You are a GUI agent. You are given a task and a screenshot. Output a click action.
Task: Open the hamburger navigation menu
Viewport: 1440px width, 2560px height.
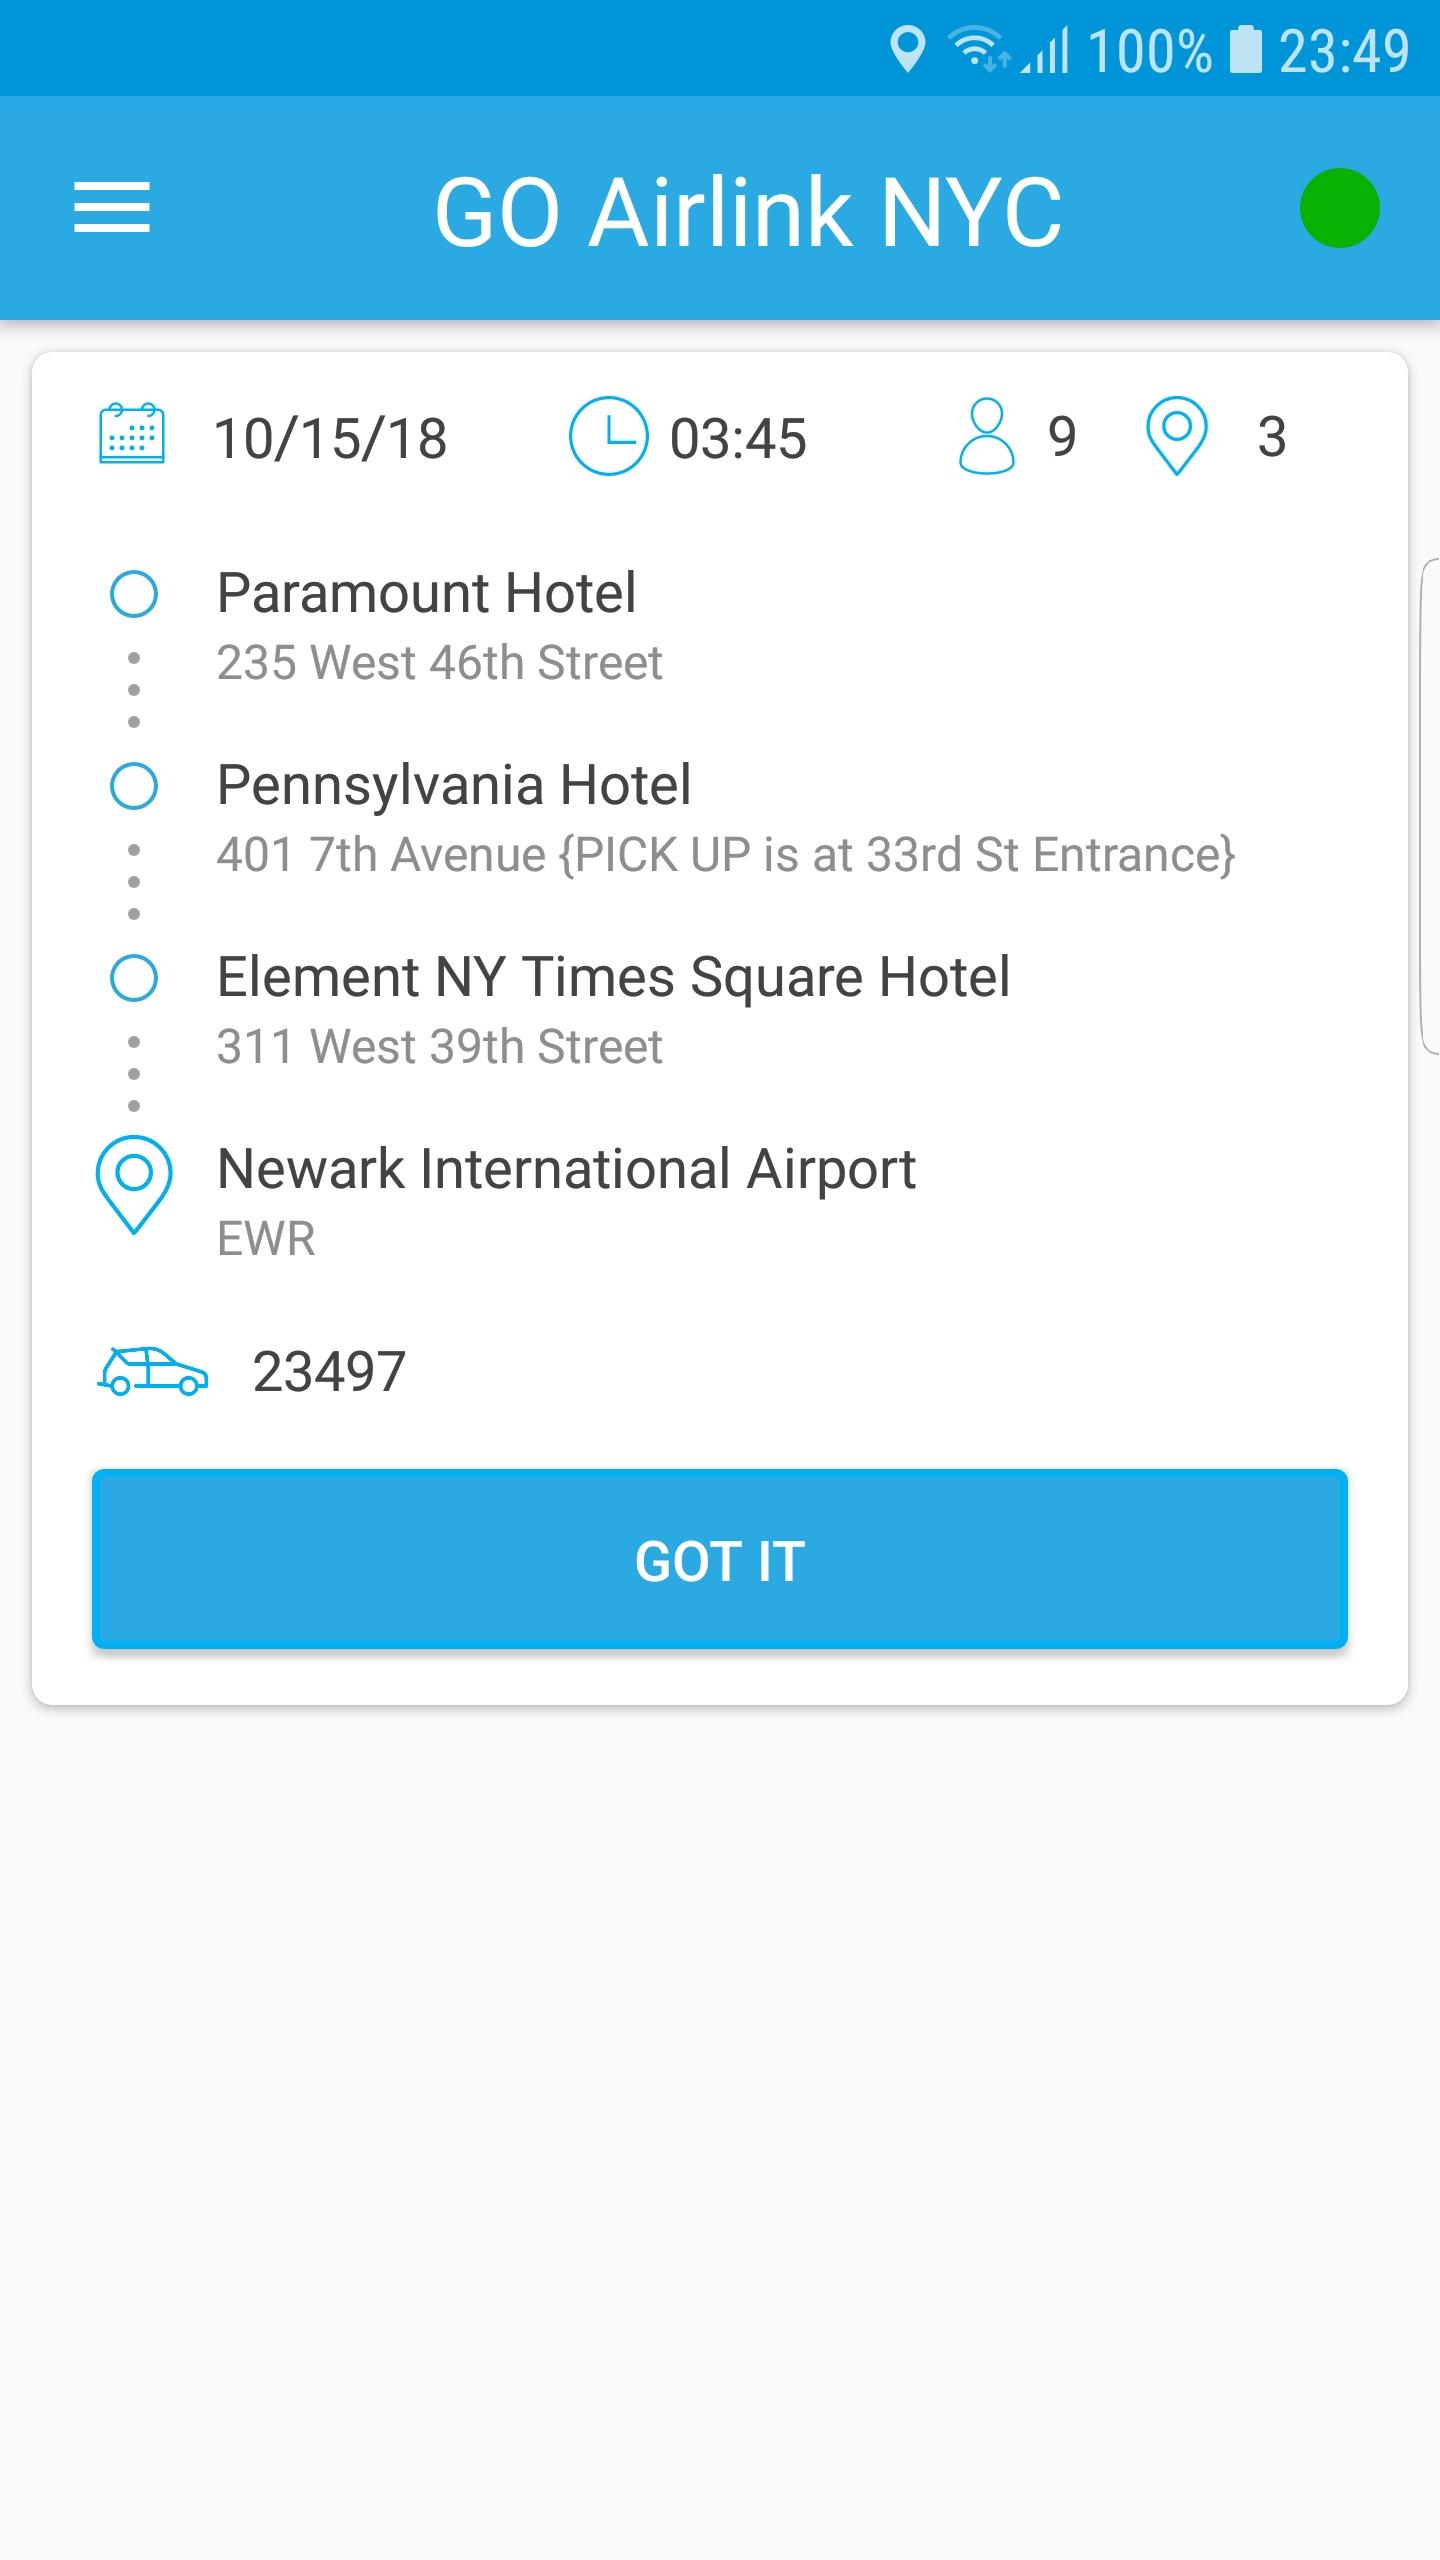pos(112,208)
